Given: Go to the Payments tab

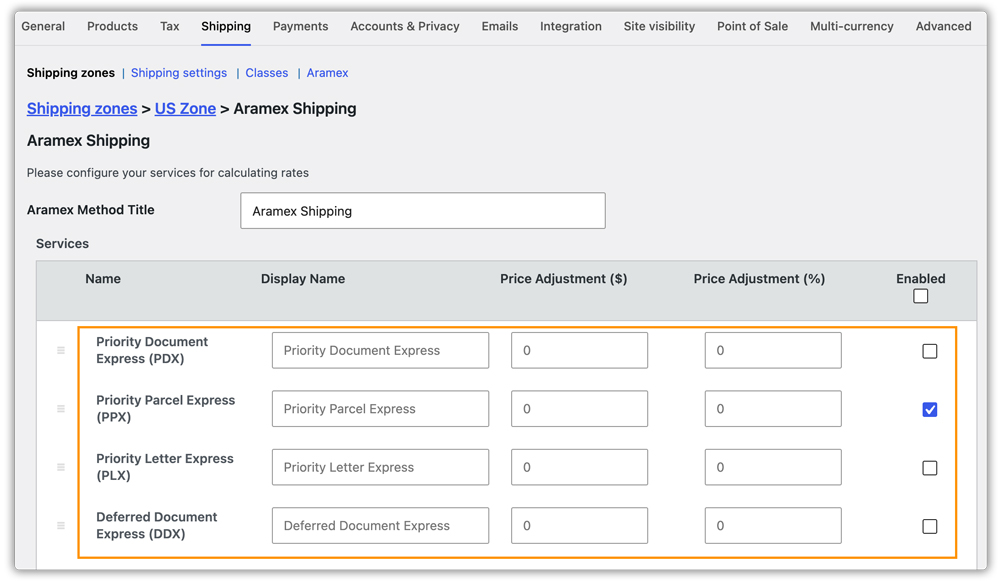Looking at the screenshot, I should tap(300, 26).
